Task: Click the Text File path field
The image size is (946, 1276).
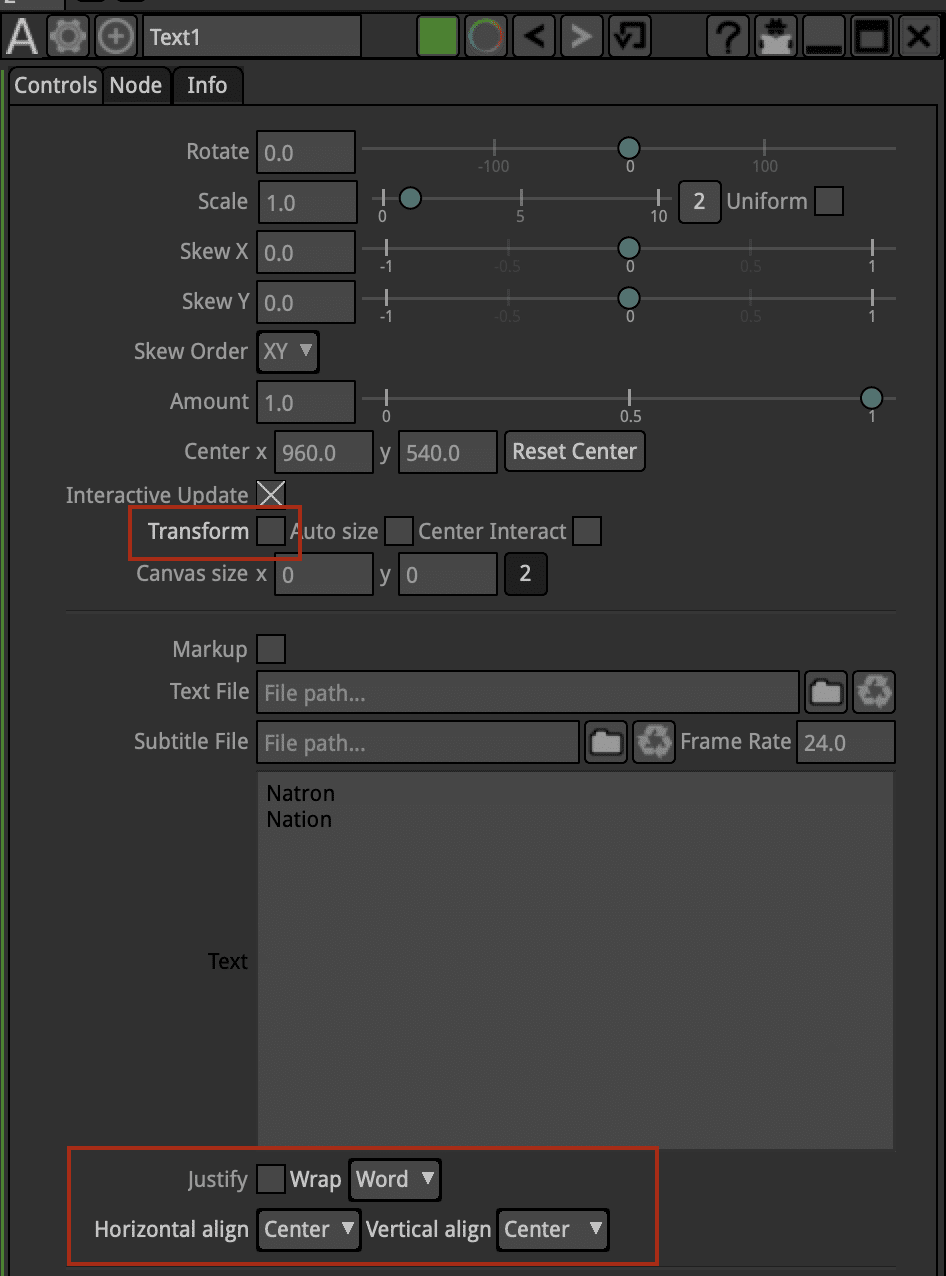Action: pyautogui.click(x=528, y=692)
